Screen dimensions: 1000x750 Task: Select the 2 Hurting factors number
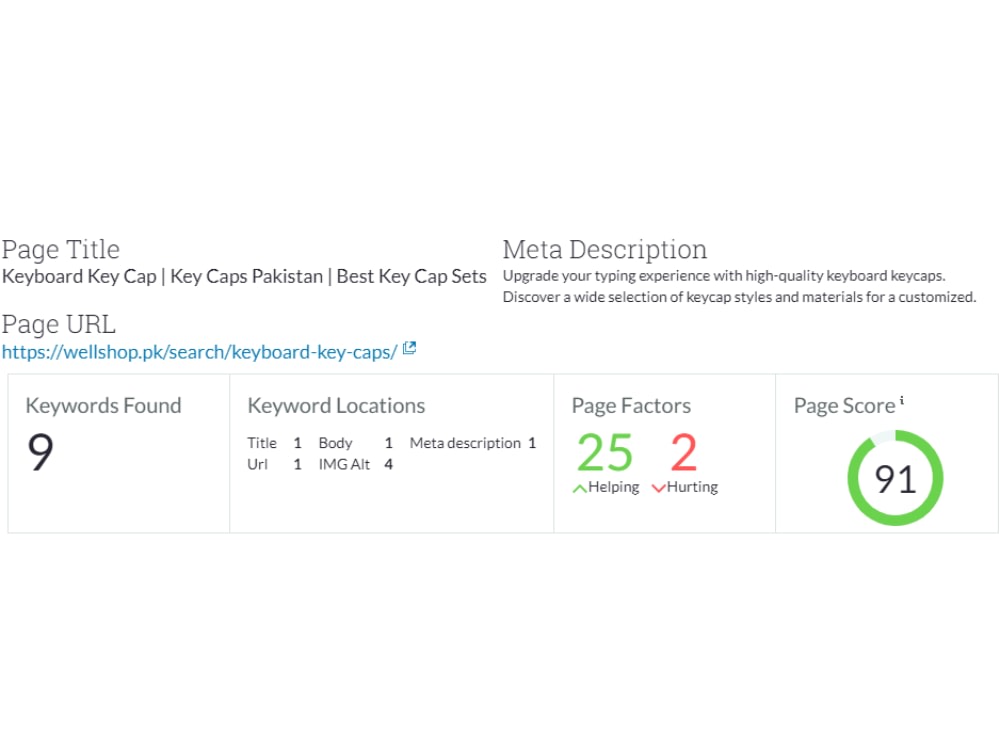click(684, 452)
